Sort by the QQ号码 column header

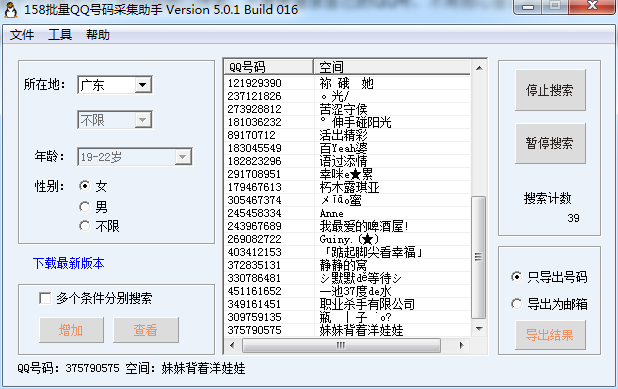[x=269, y=67]
